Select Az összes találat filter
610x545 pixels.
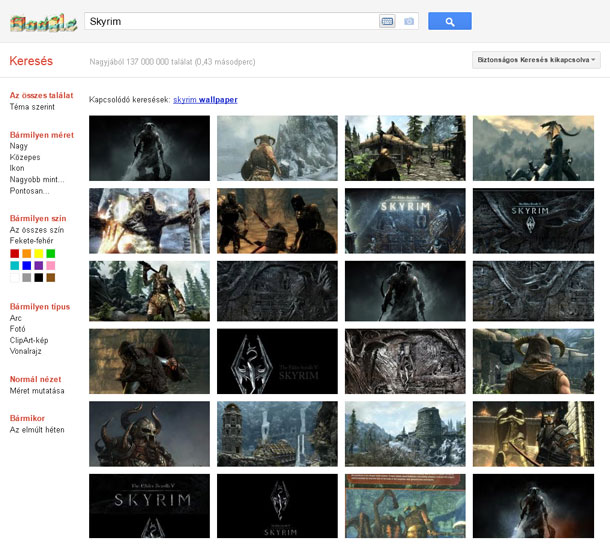pos(41,95)
